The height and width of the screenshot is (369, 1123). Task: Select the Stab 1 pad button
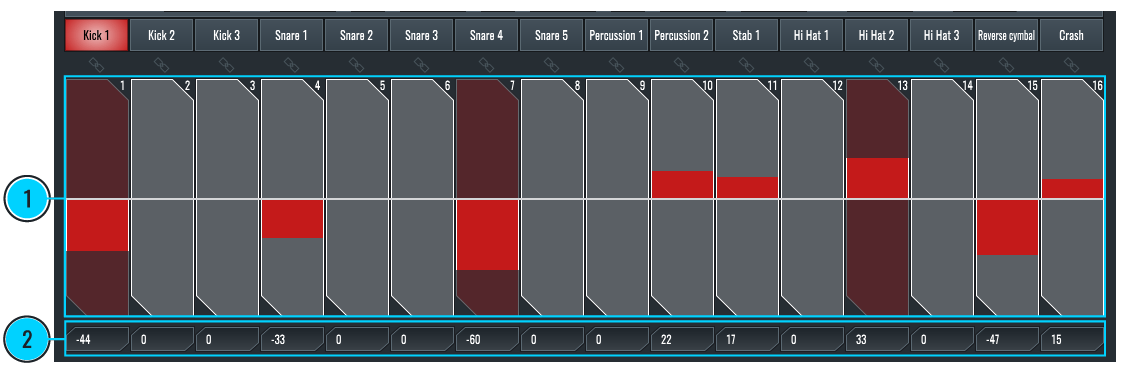[x=747, y=35]
